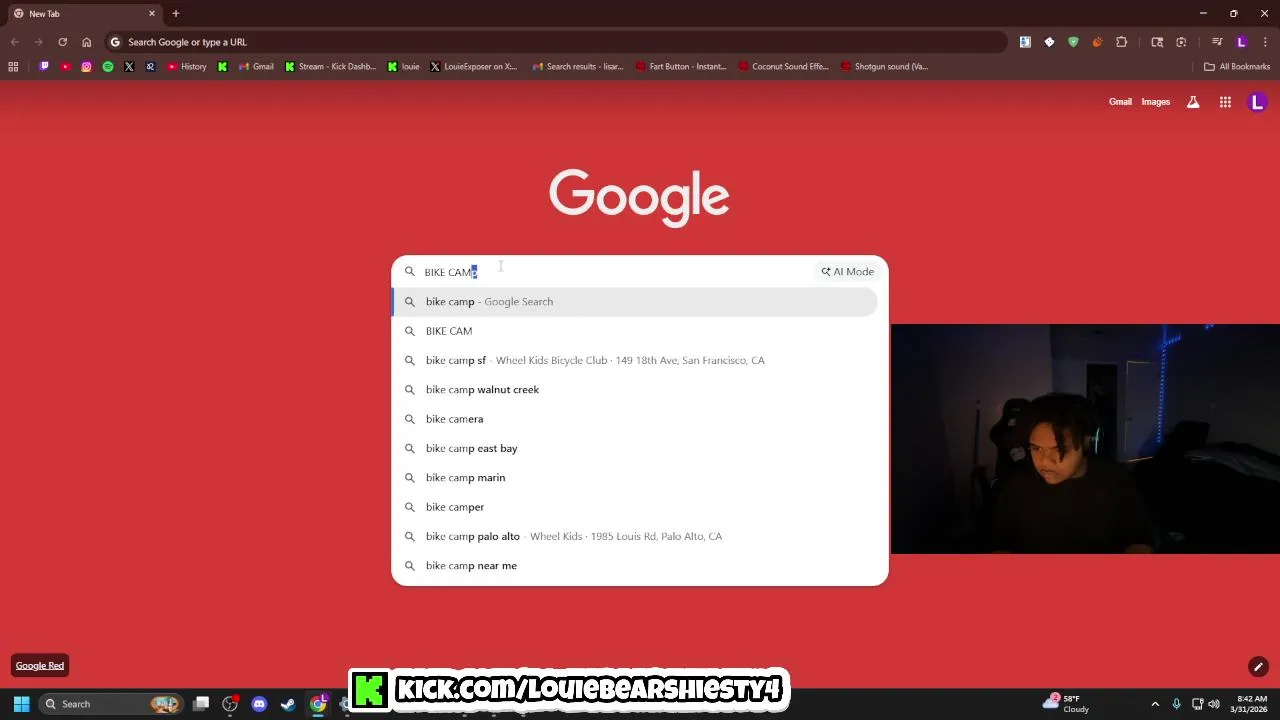Open the Spotify bookmark icon
Screen dimensions: 1280x720
click(108, 67)
